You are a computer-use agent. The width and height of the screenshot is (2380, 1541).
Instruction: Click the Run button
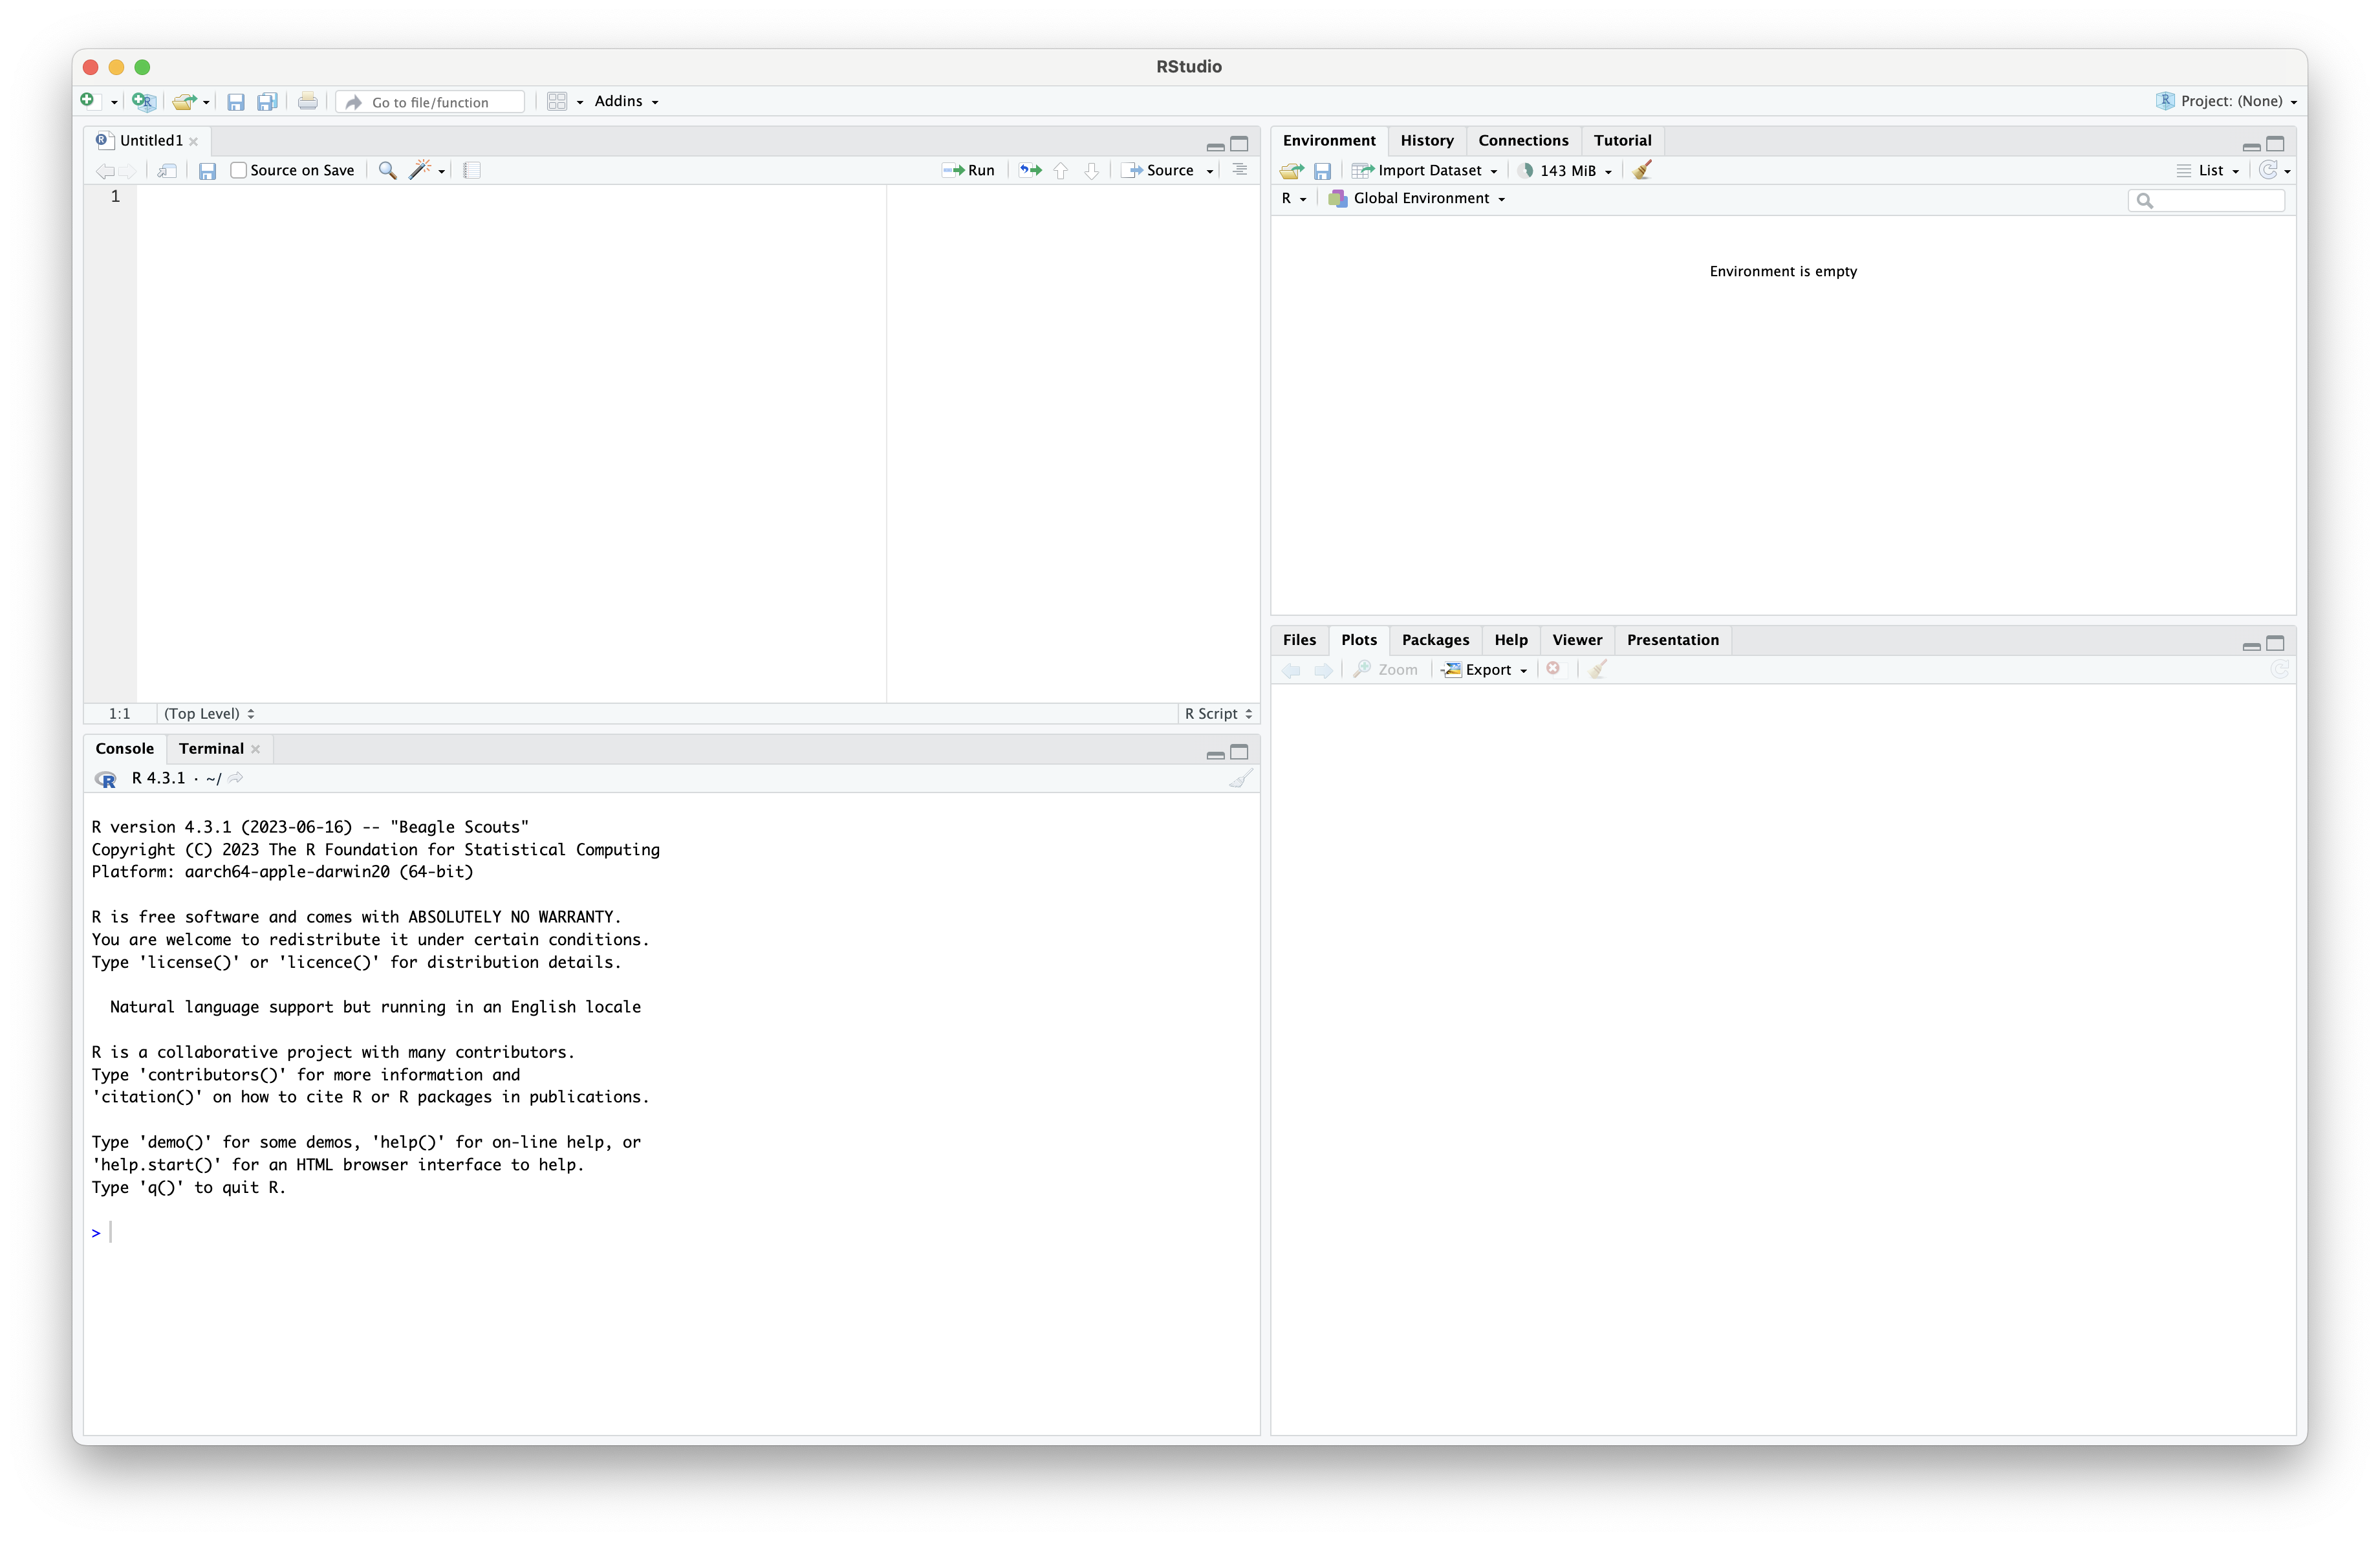click(x=969, y=171)
